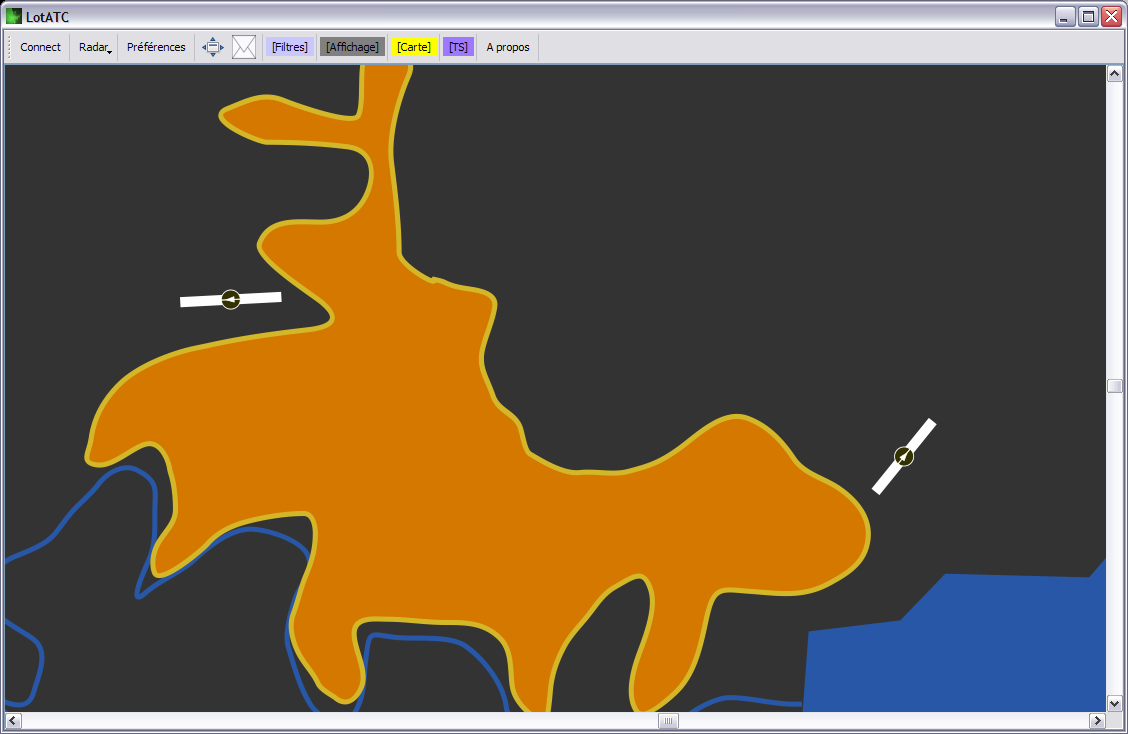Screen dimensions: 1128x734
Task: Click the Connect button
Action: [x=41, y=47]
